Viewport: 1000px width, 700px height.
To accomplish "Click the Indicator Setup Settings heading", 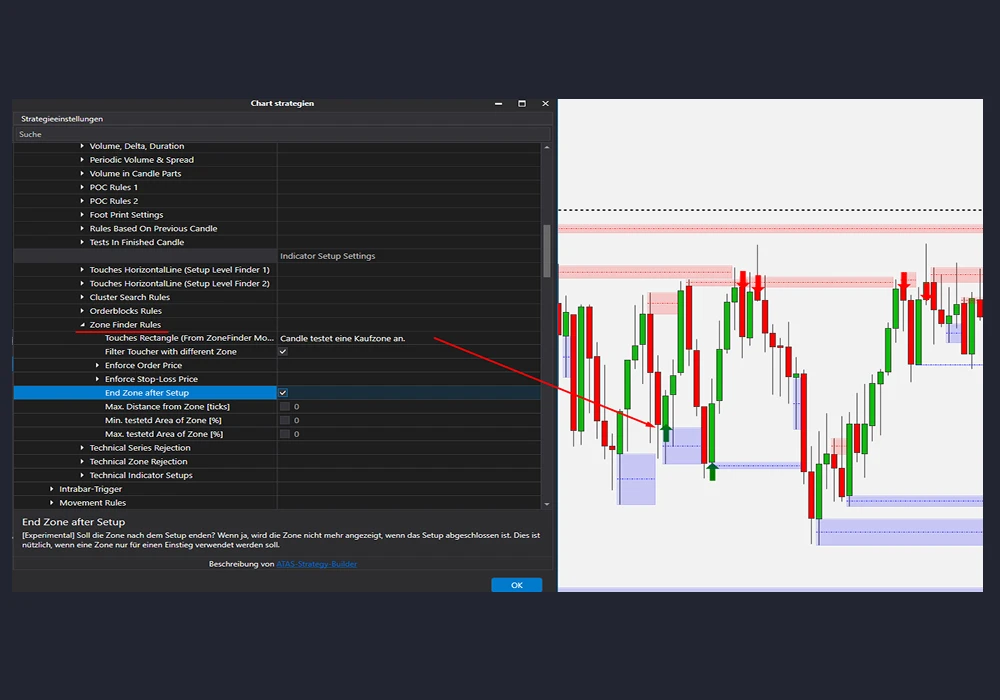I will tap(328, 256).
